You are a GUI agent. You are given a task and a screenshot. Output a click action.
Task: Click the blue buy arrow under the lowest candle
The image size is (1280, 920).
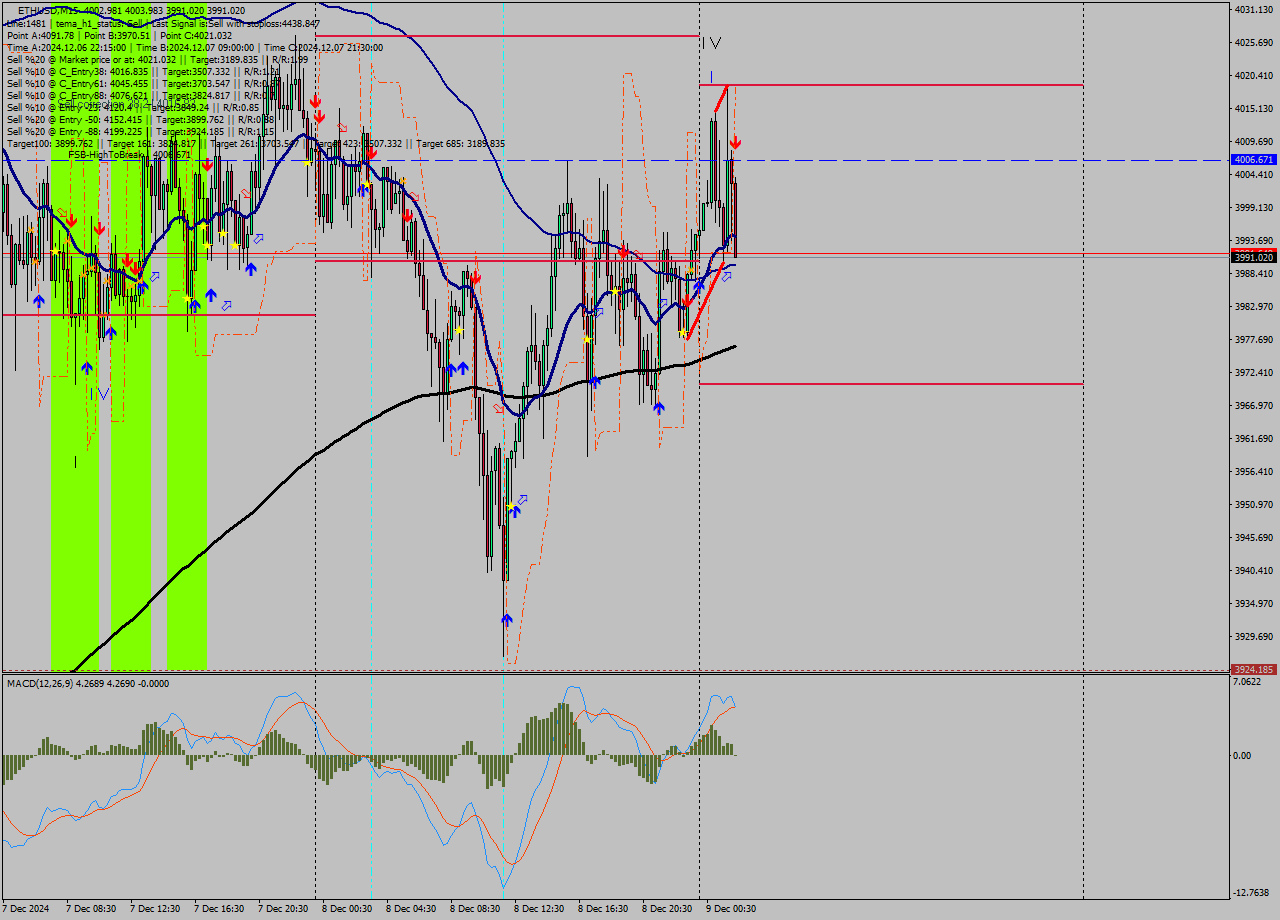click(507, 619)
